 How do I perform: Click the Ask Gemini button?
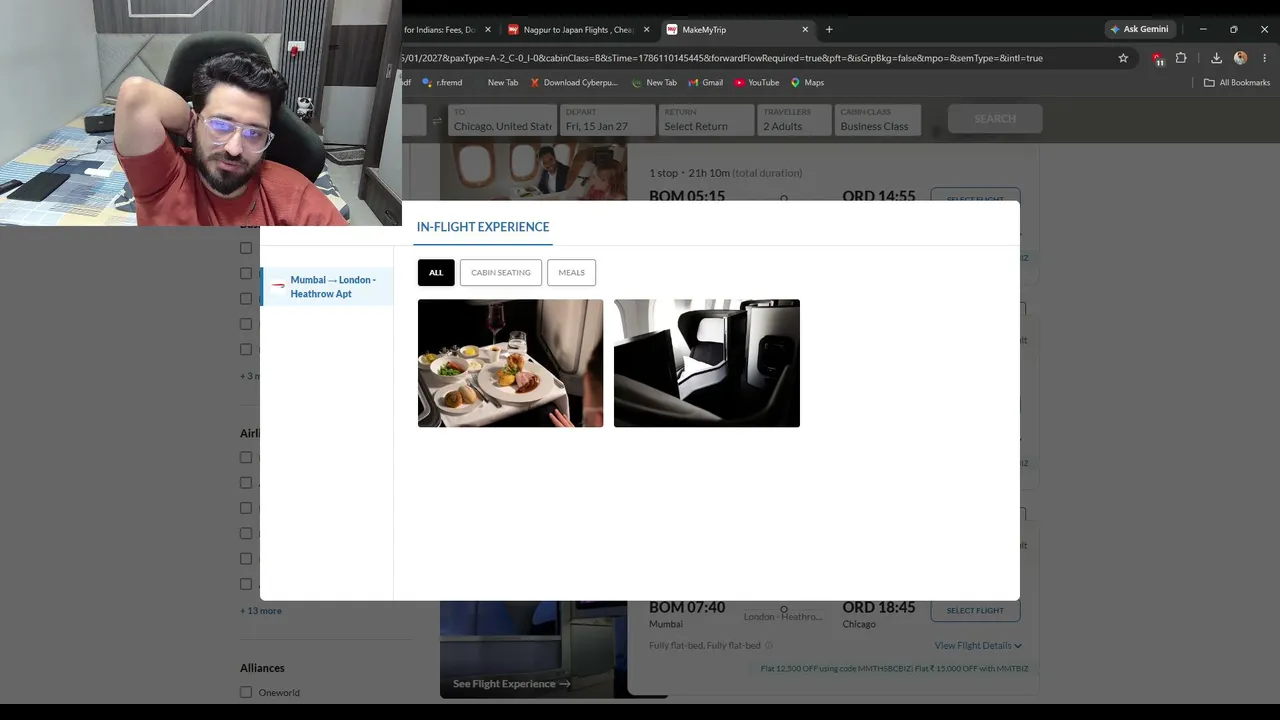coord(1138,29)
